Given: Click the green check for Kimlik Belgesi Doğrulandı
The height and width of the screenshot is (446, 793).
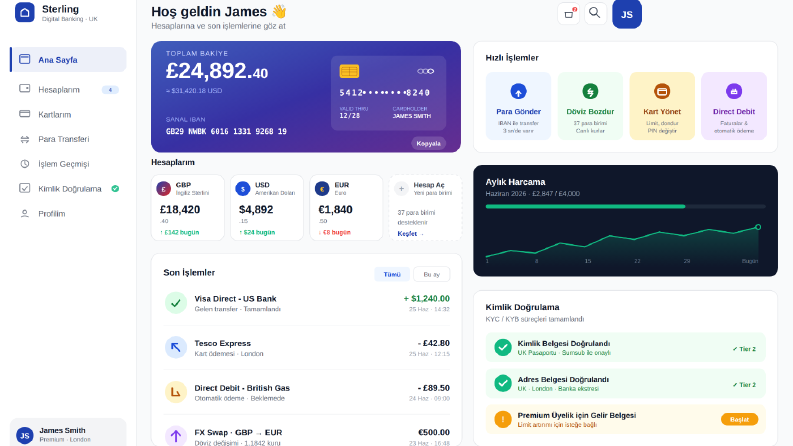Looking at the screenshot, I should click(503, 347).
